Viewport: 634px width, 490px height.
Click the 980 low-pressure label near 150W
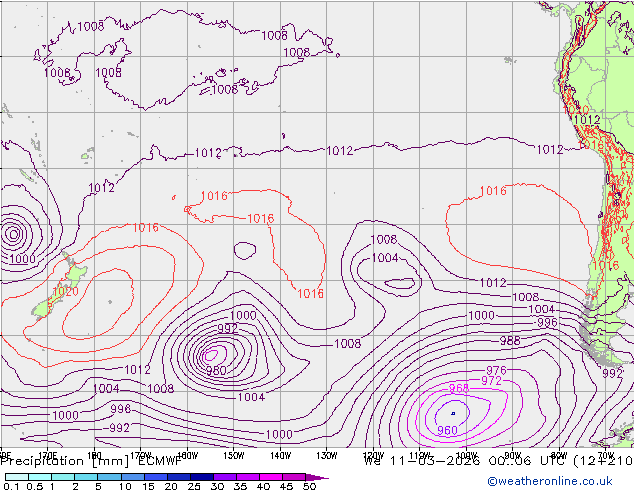tap(216, 370)
